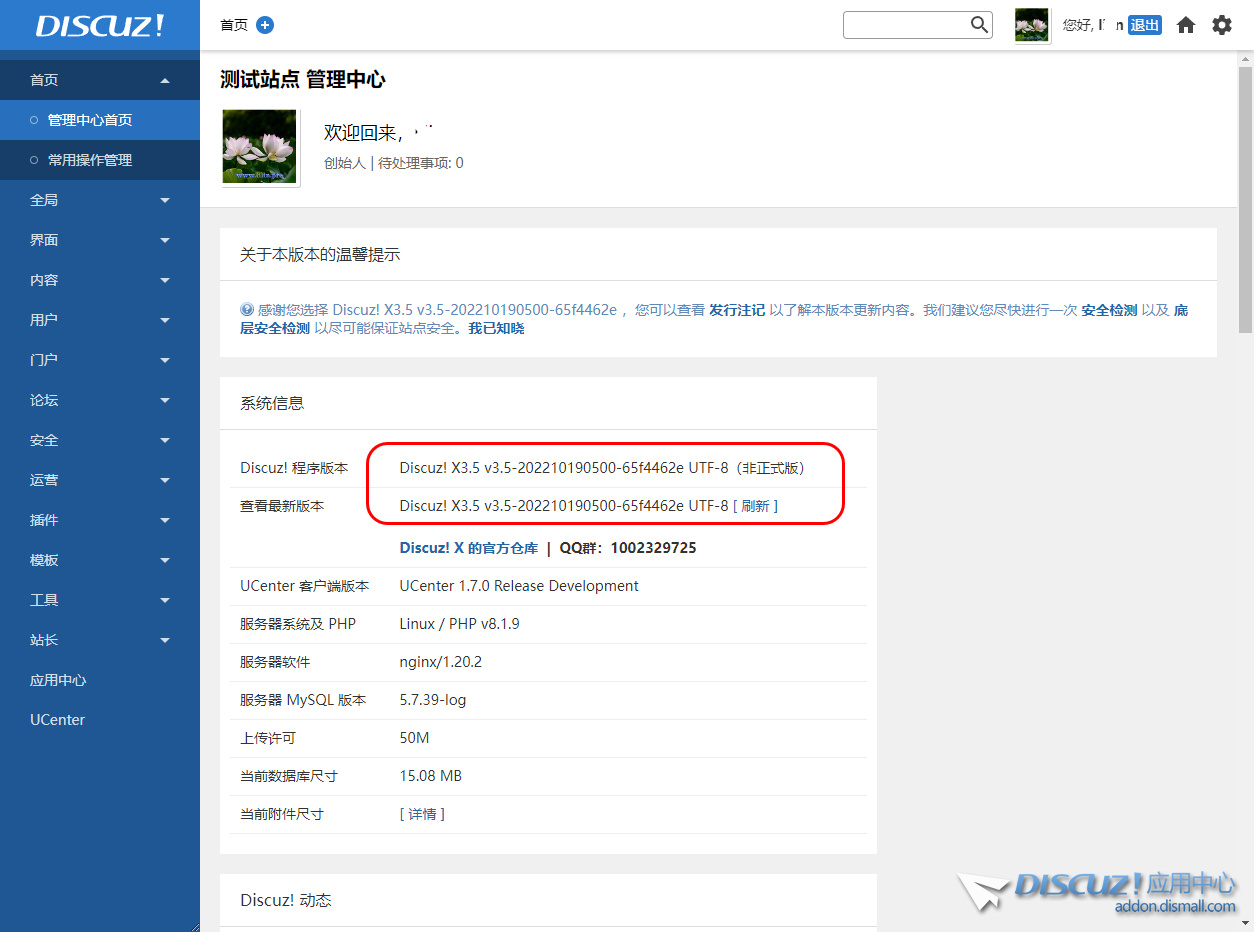The height and width of the screenshot is (932, 1254).
Task: Collapse the 首页 sidebar section
Action: (x=100, y=80)
